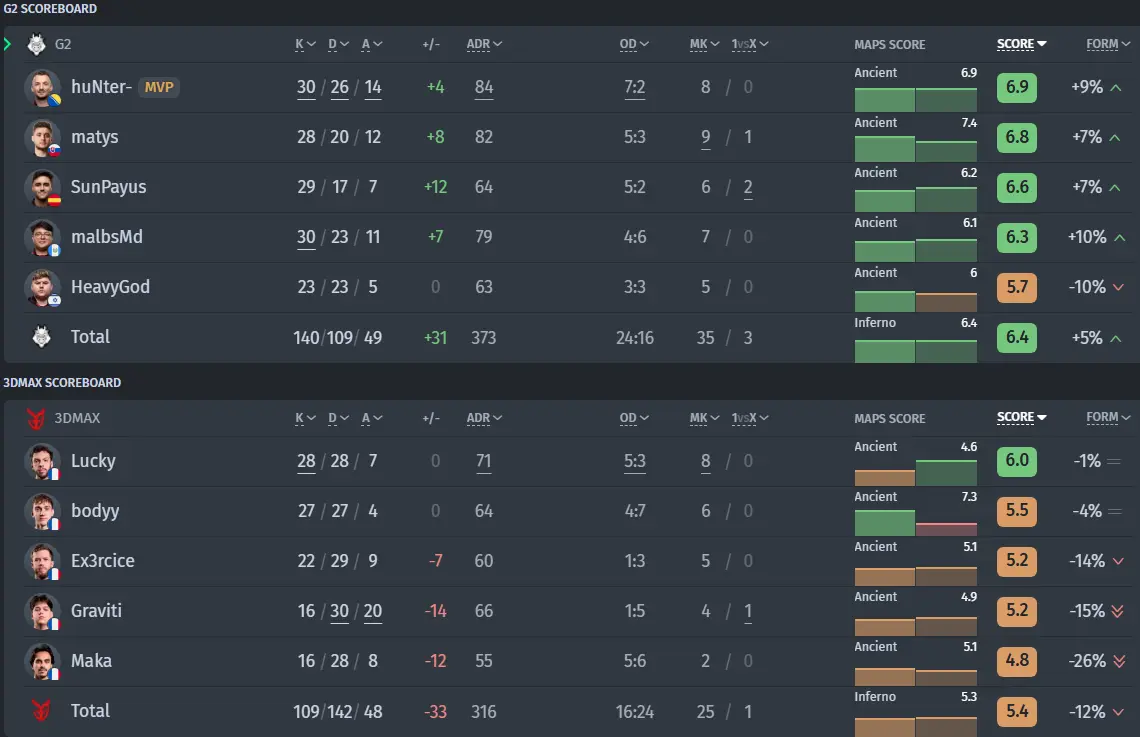Click malbsMd form up-arrow icon
Screen dimensions: 1140x737
point(1120,238)
